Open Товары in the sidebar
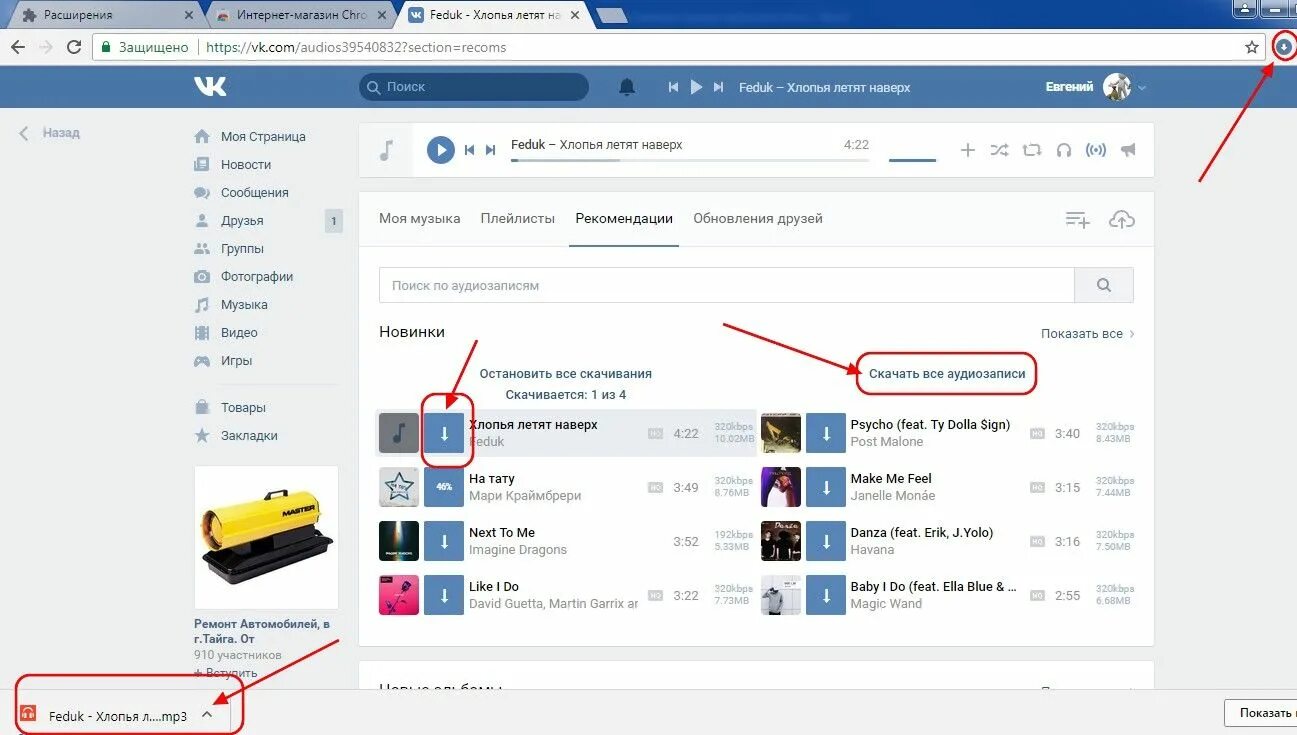Image resolution: width=1297 pixels, height=735 pixels. pyautogui.click(x=243, y=408)
